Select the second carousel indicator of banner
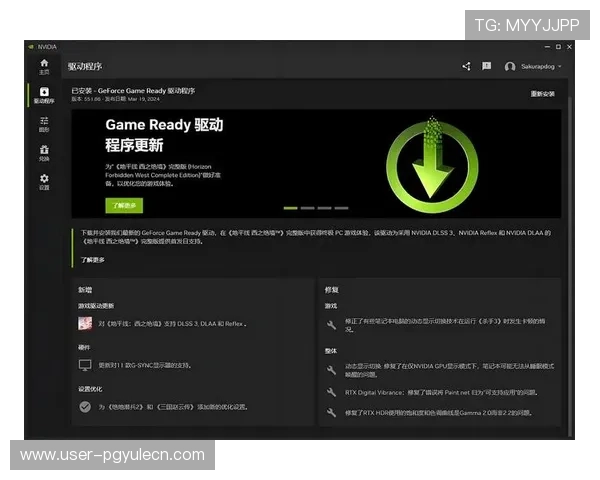Screen dimensions: 600x480 coord(307,208)
